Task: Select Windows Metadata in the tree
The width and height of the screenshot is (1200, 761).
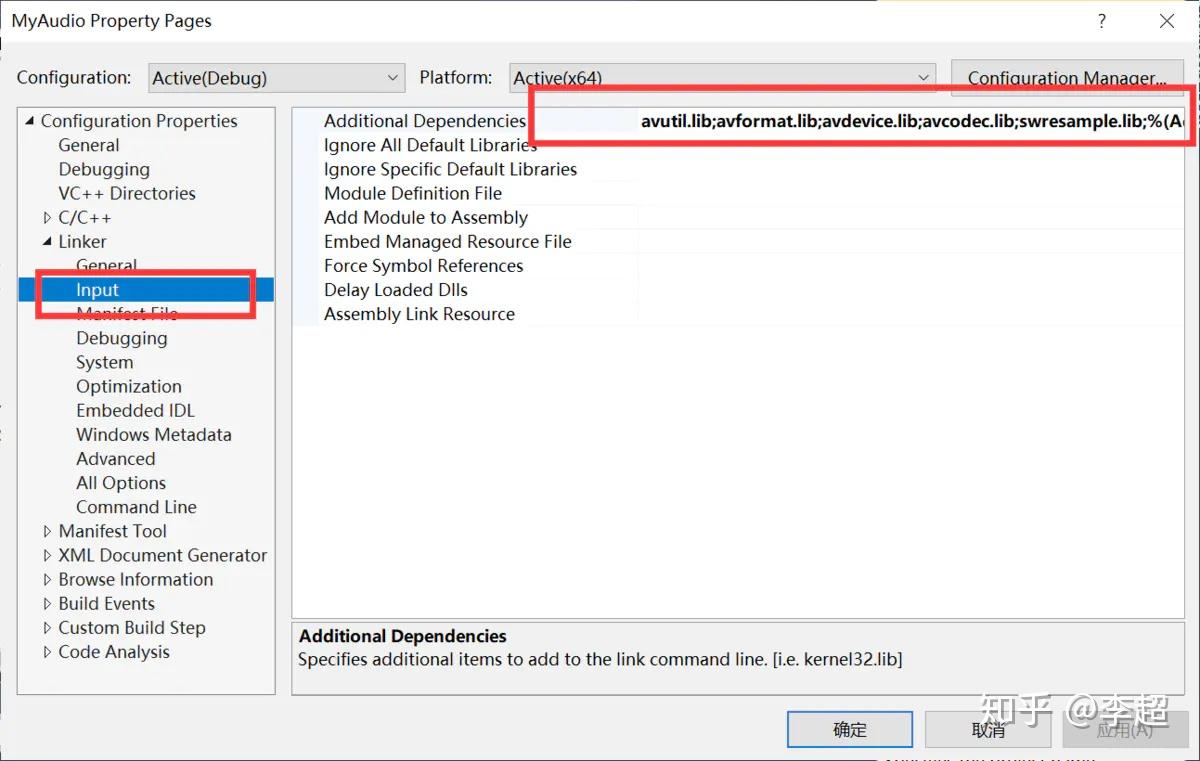Action: tap(154, 434)
